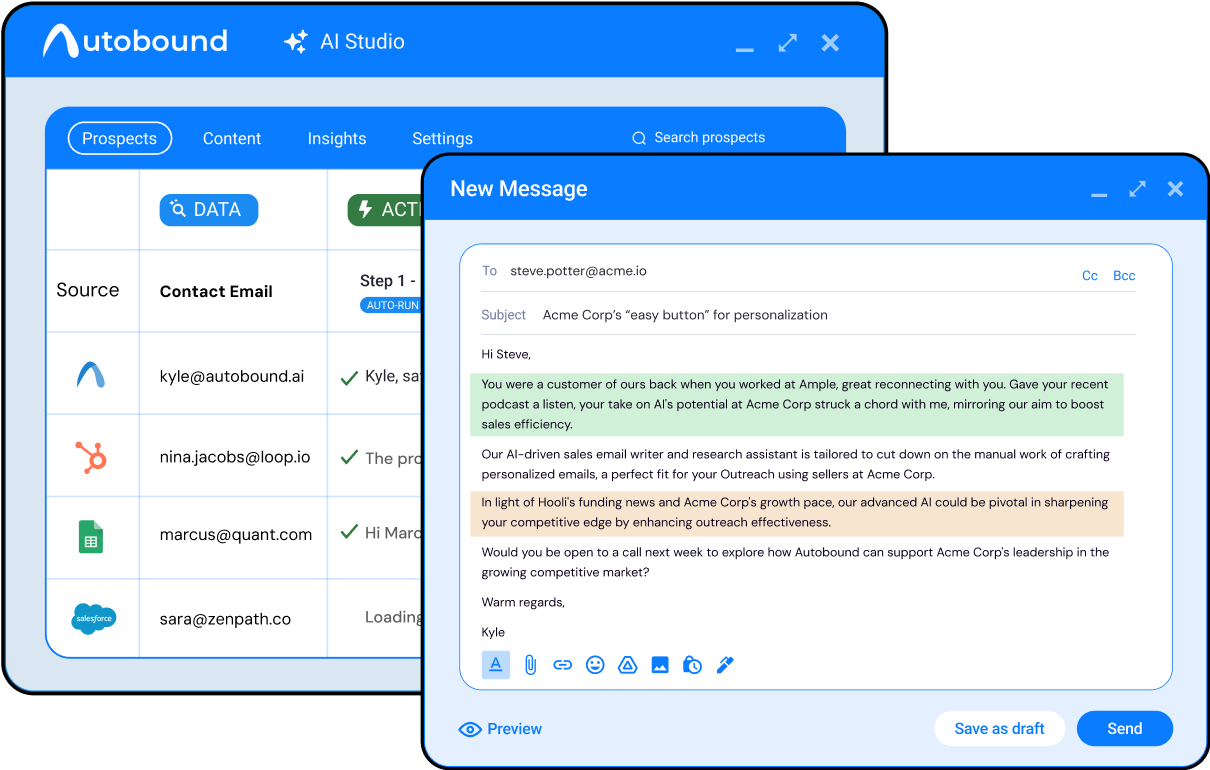Click the Preview link

515,730
